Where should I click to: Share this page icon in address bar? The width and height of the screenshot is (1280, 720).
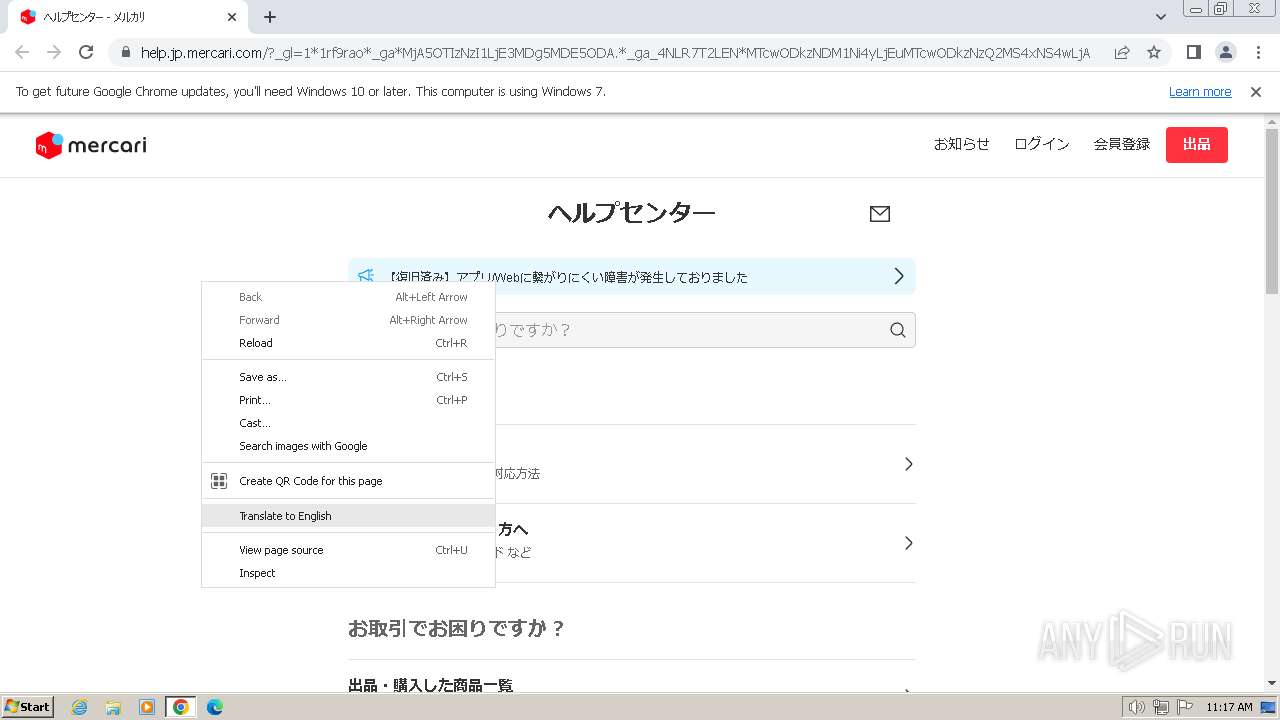(x=1122, y=52)
